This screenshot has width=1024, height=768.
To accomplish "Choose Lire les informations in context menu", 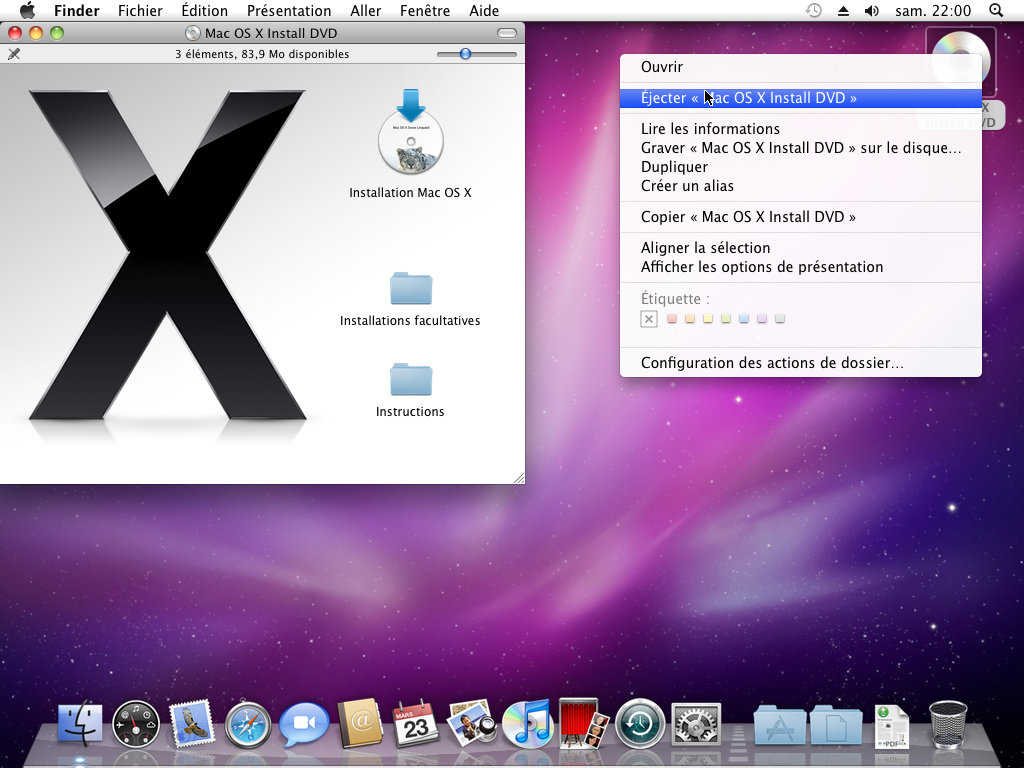I will point(710,129).
